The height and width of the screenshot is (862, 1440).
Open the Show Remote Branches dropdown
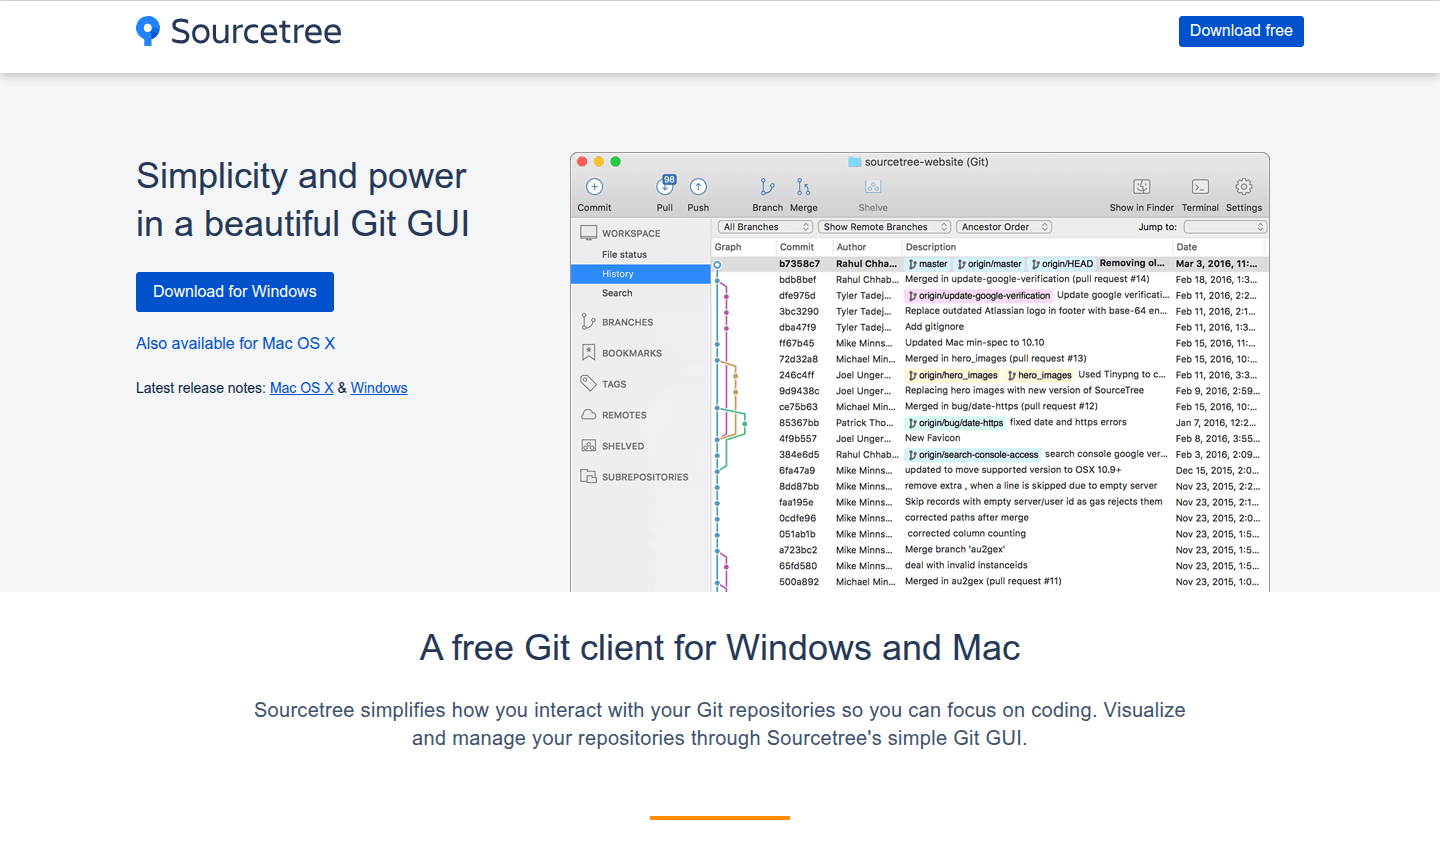(x=883, y=227)
